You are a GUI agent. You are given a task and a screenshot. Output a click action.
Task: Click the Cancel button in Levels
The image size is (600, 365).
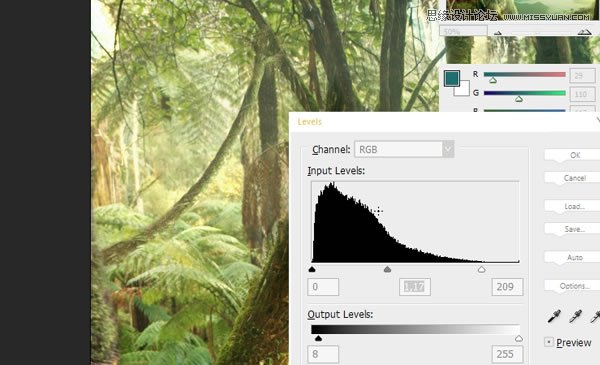[x=572, y=178]
